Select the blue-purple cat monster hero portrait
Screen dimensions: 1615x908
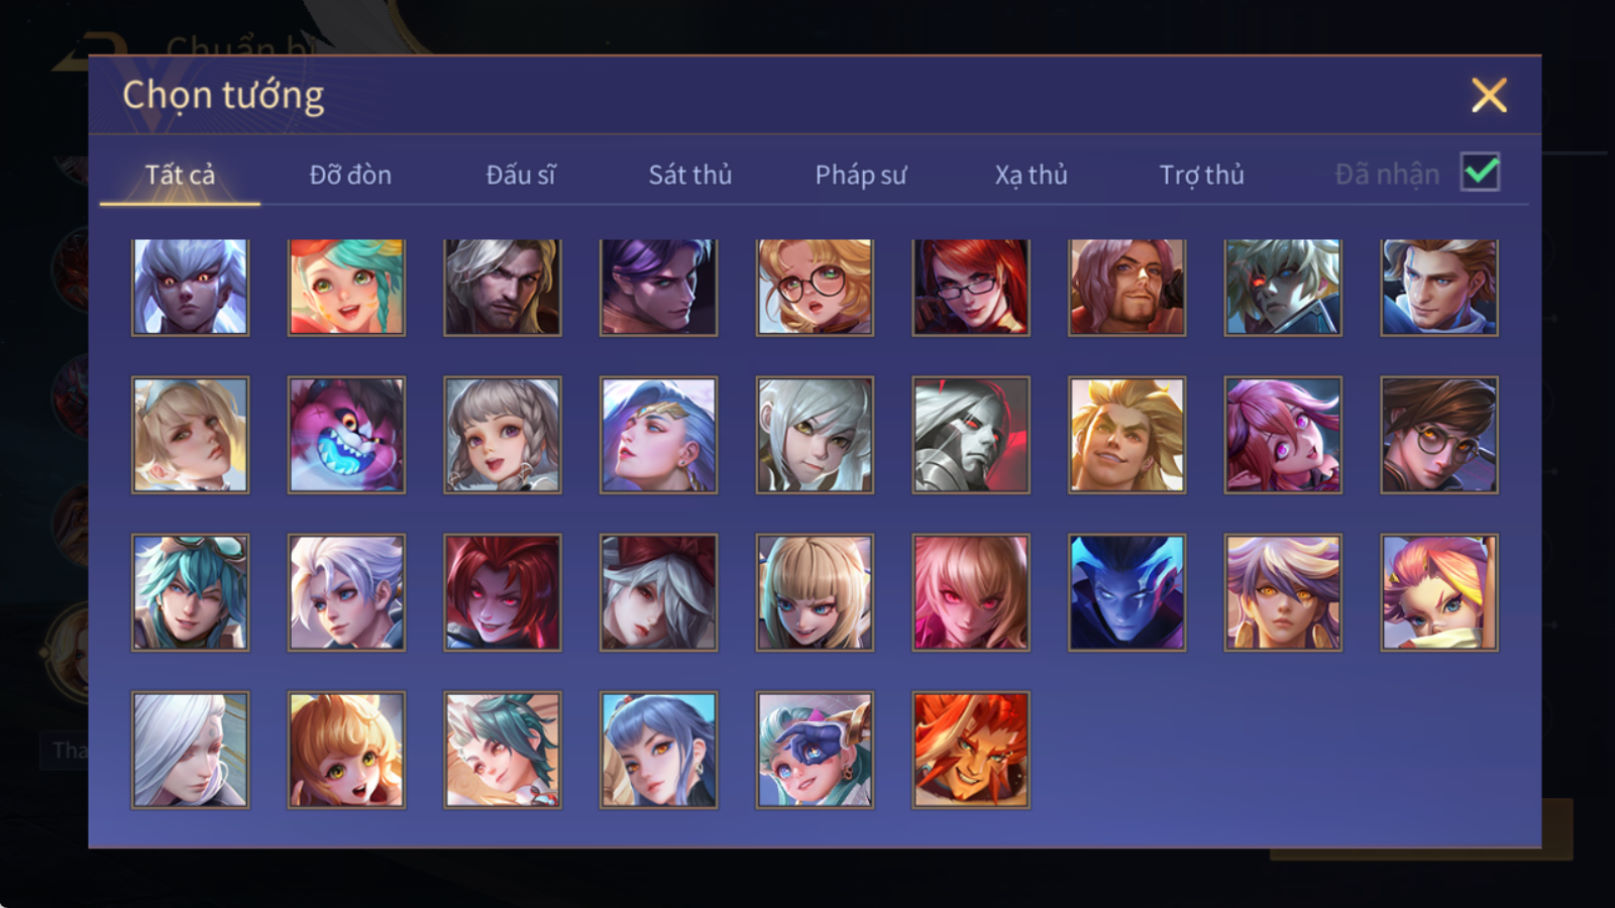tap(346, 435)
